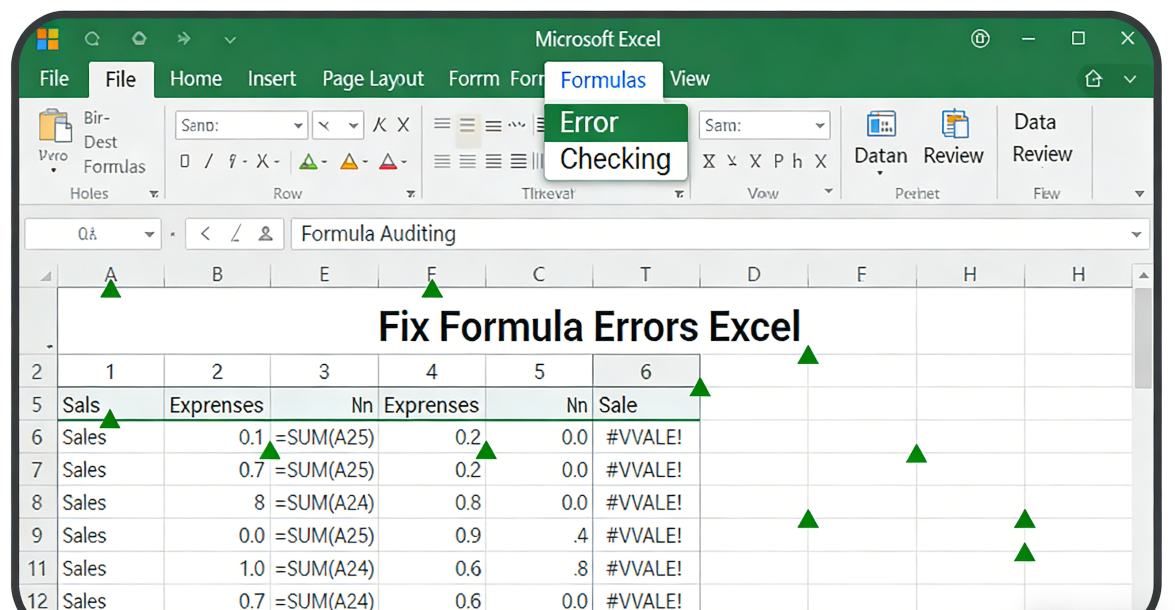
Task: Open the Holes group dialog launcher
Action: [x=154, y=194]
